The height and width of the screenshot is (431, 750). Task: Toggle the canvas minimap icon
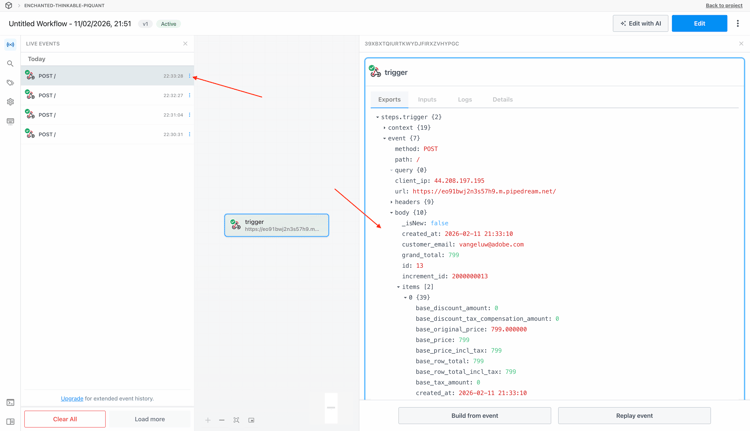[x=251, y=420]
